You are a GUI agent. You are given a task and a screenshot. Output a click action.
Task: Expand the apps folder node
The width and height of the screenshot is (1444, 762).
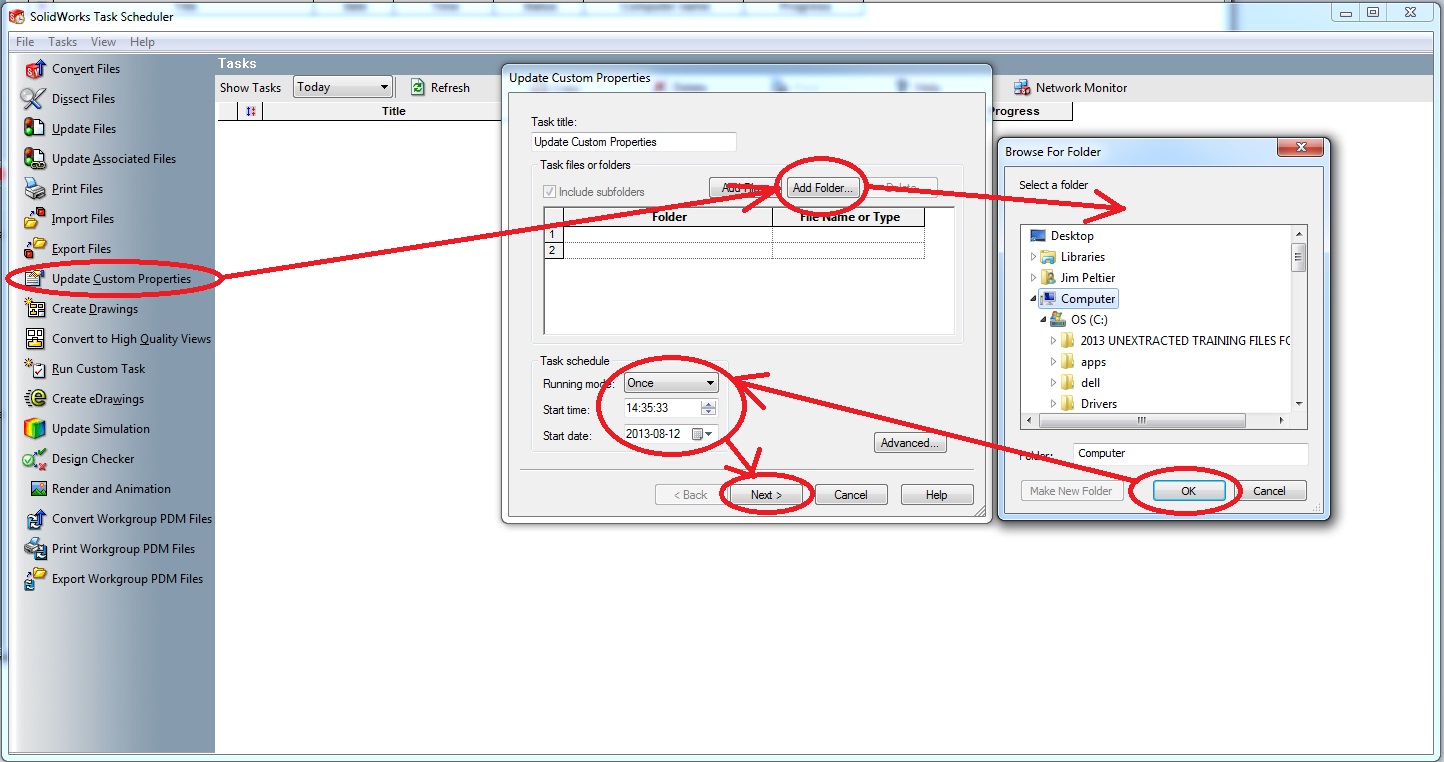tap(1053, 362)
